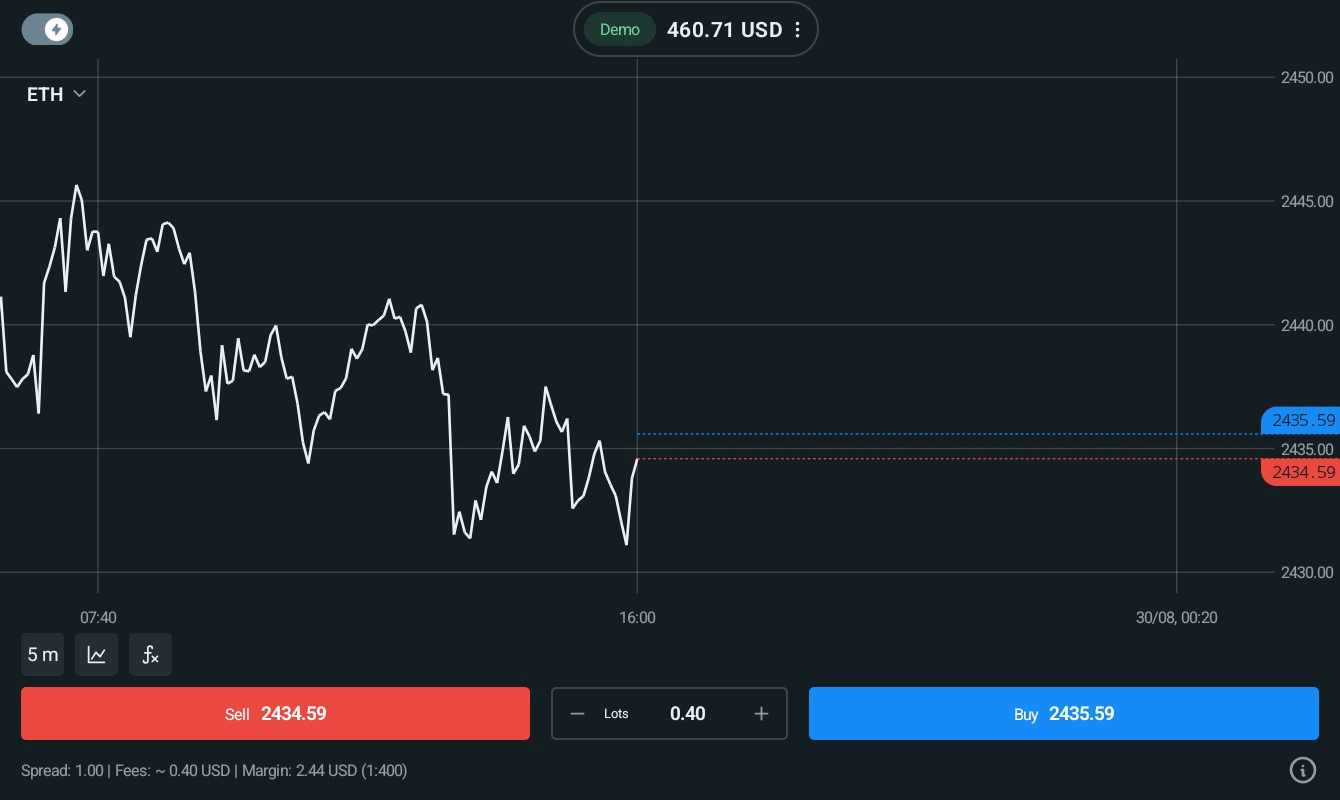Open the info icon at bottom right
This screenshot has width=1340, height=800.
[x=1302, y=769]
